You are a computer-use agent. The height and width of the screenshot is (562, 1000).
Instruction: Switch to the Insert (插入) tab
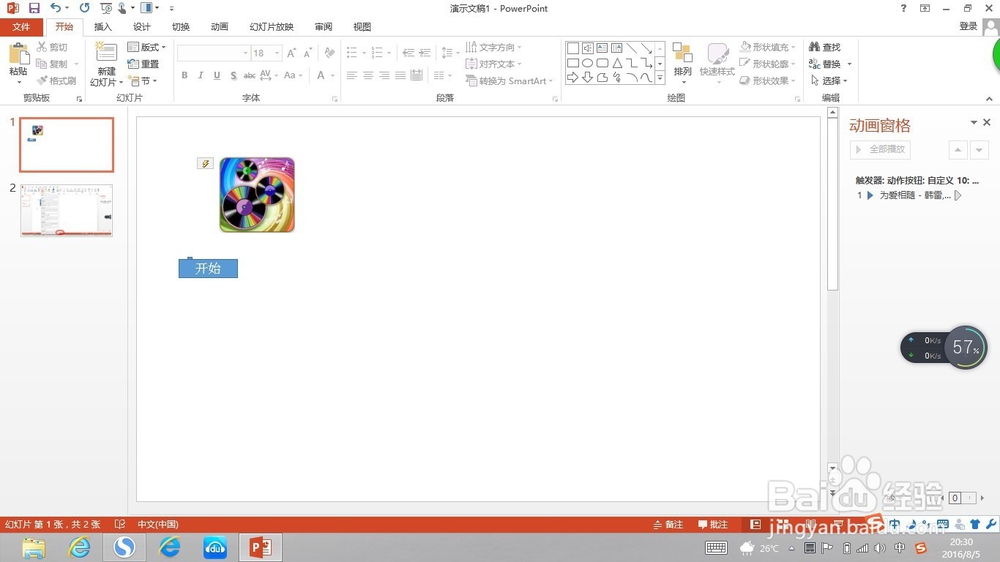pyautogui.click(x=103, y=27)
